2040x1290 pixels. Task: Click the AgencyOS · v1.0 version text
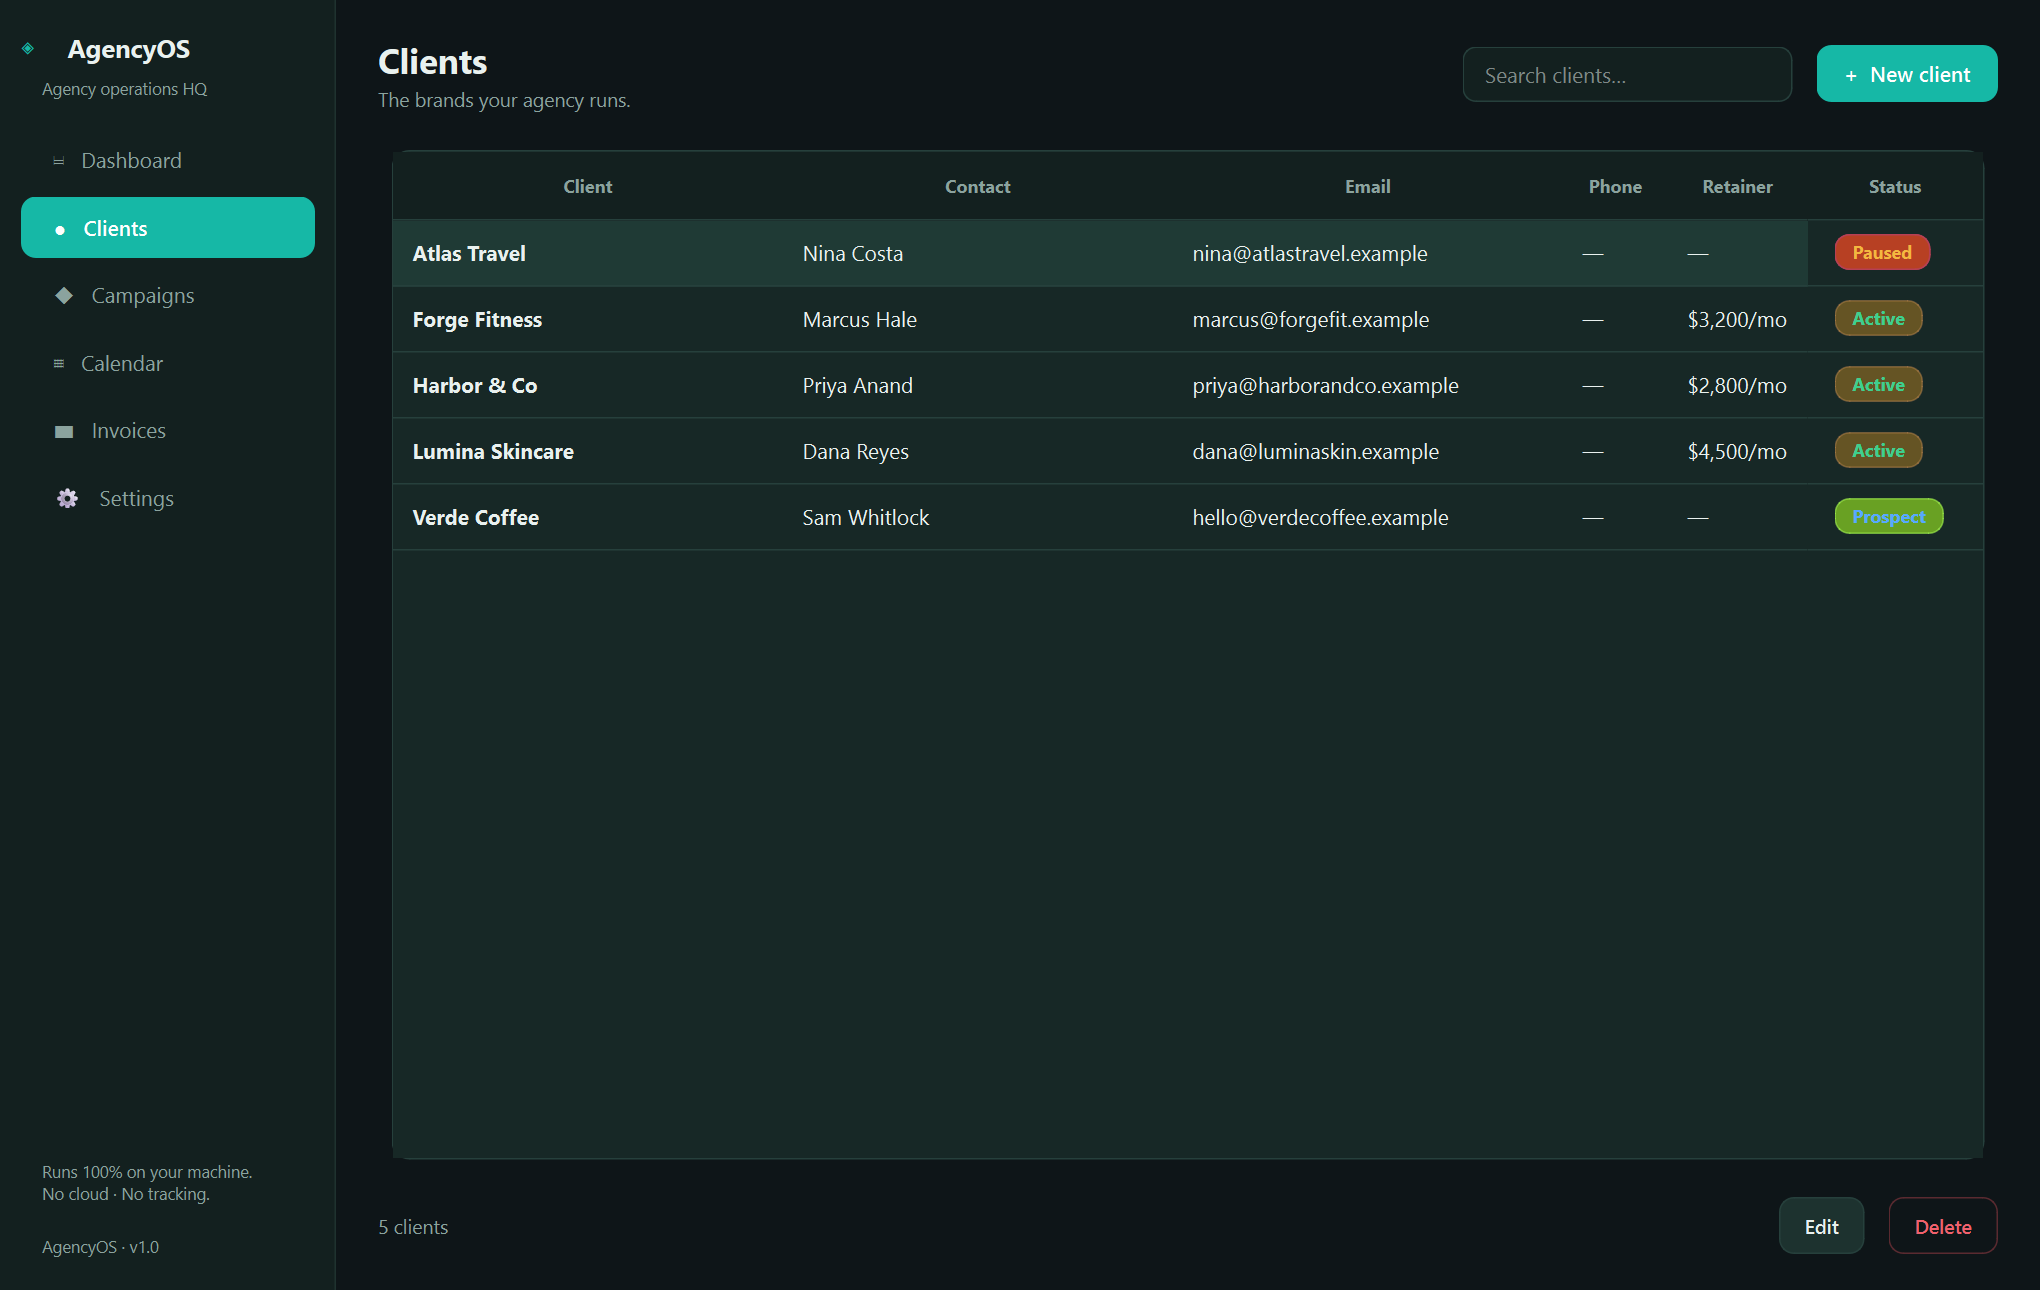click(x=100, y=1248)
